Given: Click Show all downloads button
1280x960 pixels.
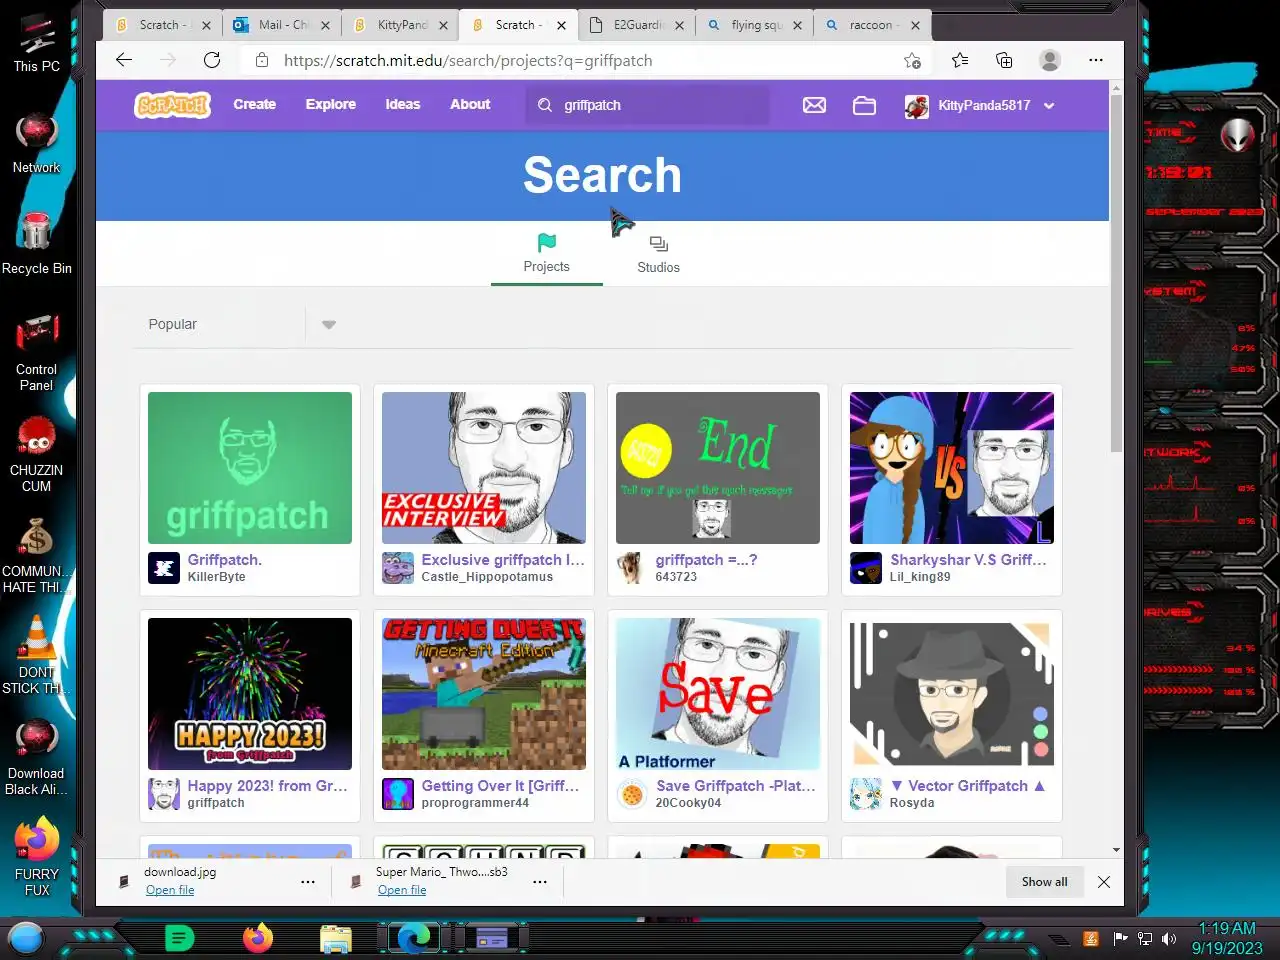Looking at the screenshot, I should click(1045, 882).
